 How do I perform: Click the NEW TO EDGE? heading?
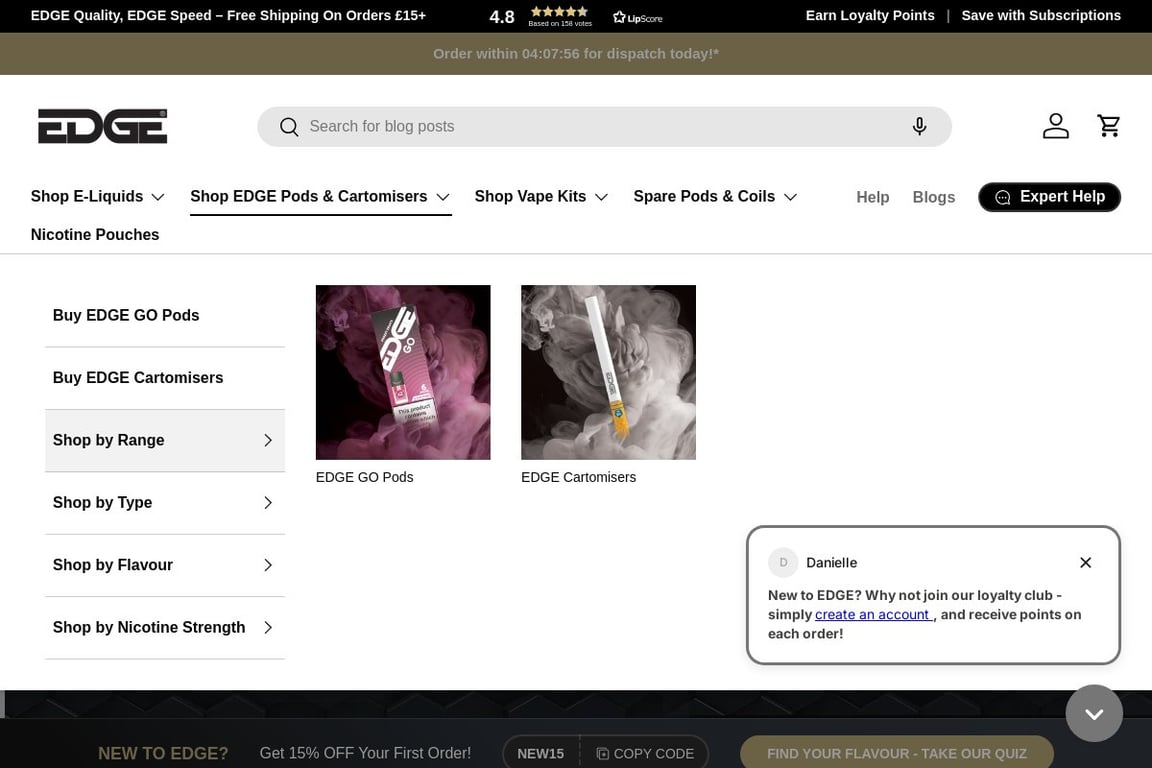[163, 753]
